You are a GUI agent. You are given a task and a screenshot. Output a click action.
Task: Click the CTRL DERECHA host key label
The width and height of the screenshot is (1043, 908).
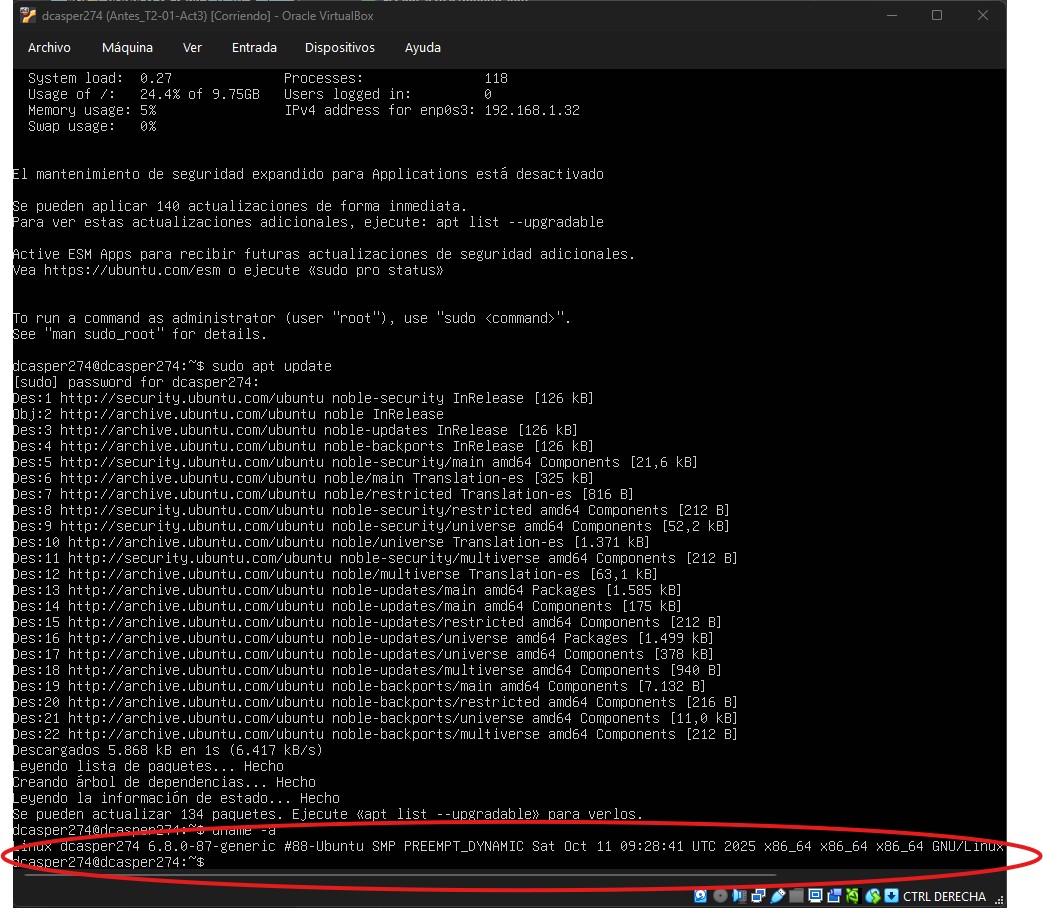coord(943,896)
